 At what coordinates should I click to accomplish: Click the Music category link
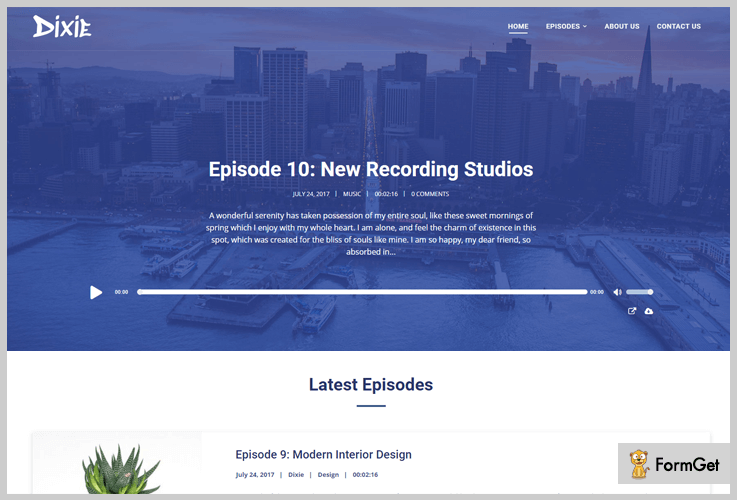(352, 194)
